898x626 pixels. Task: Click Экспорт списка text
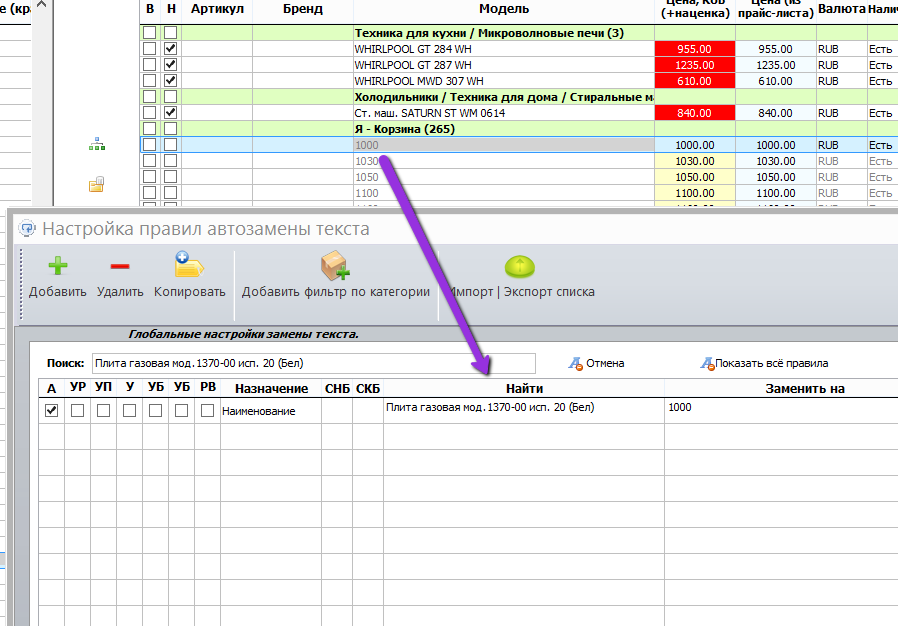click(x=549, y=292)
